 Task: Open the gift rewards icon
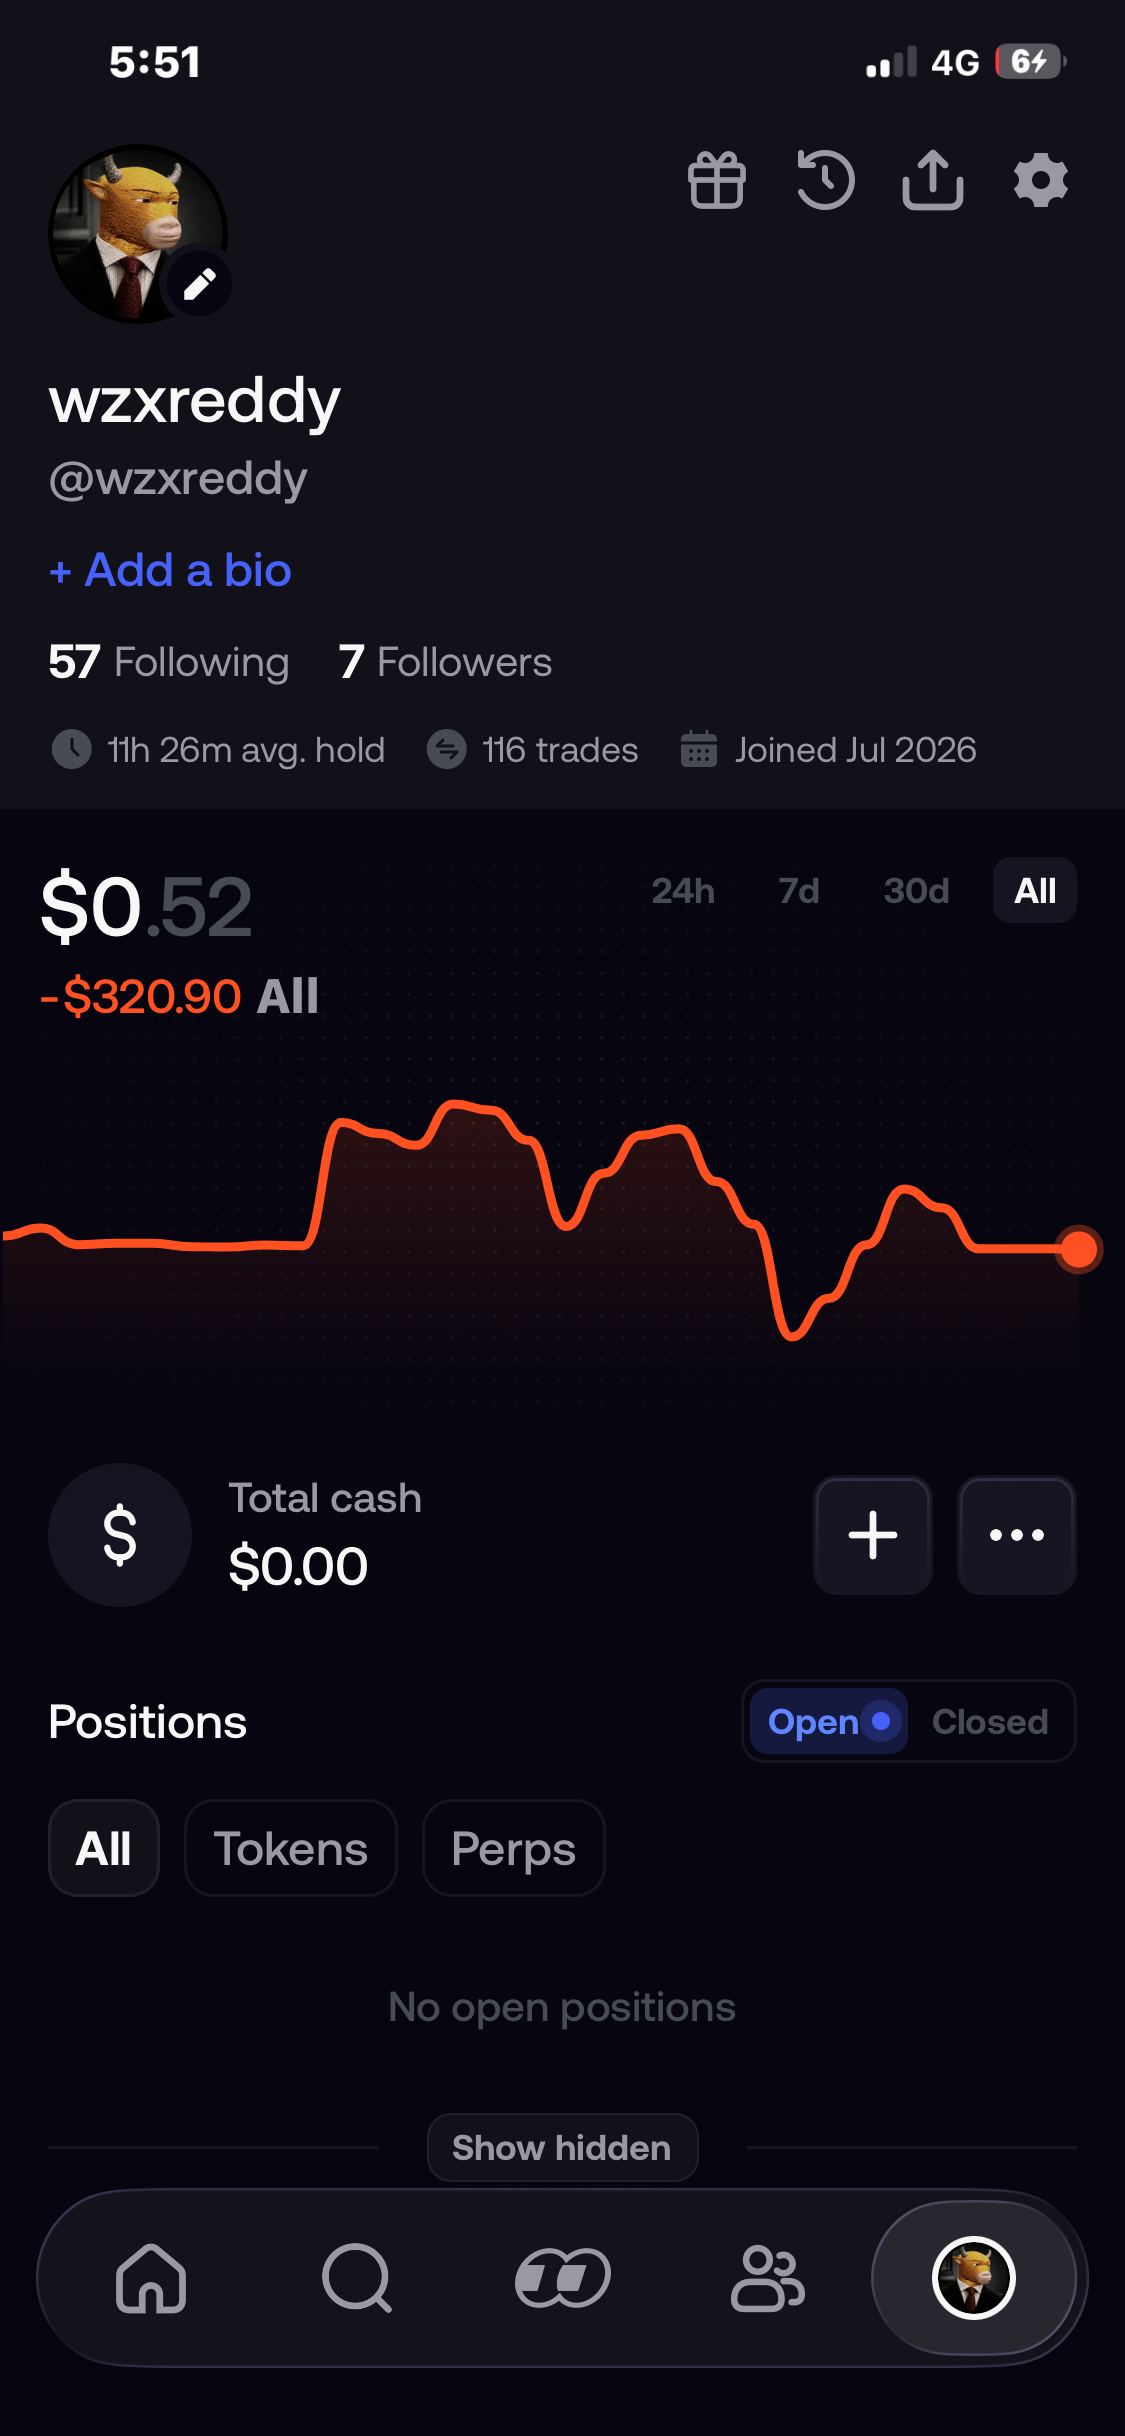coord(717,181)
